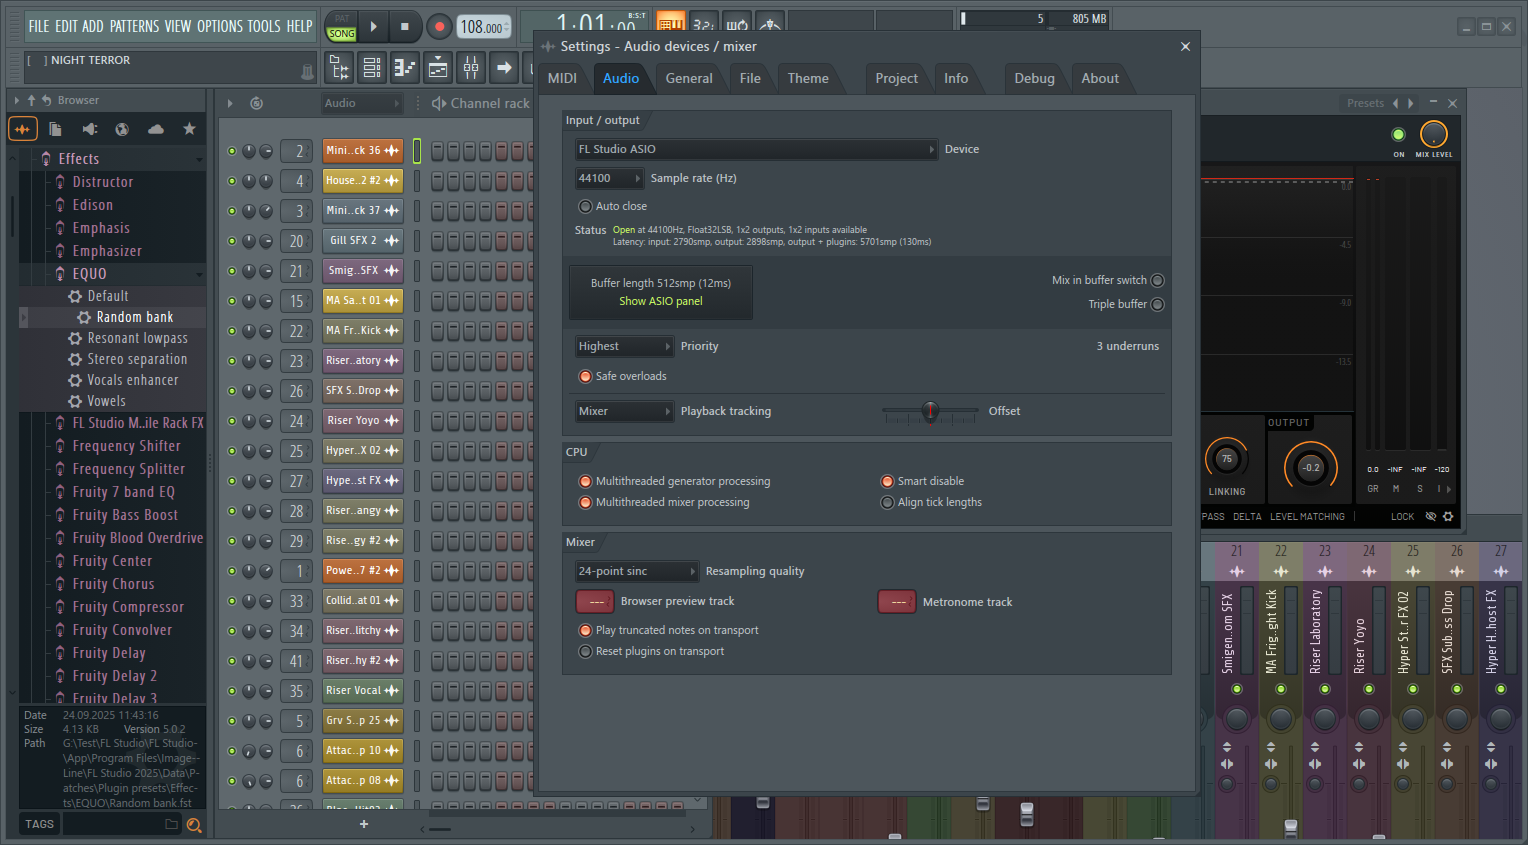This screenshot has height=845, width=1528.
Task: Arm the record button
Action: [x=438, y=27]
